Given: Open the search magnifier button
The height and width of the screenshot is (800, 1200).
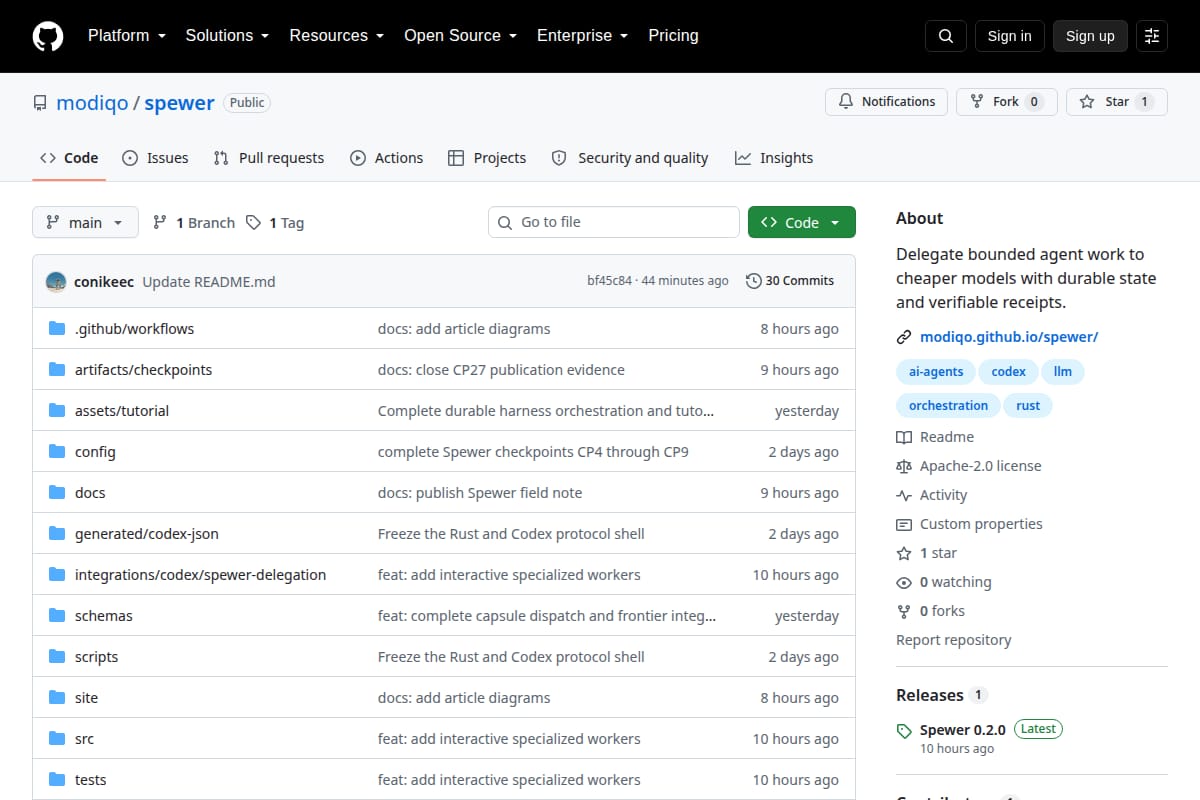Looking at the screenshot, I should (946, 36).
